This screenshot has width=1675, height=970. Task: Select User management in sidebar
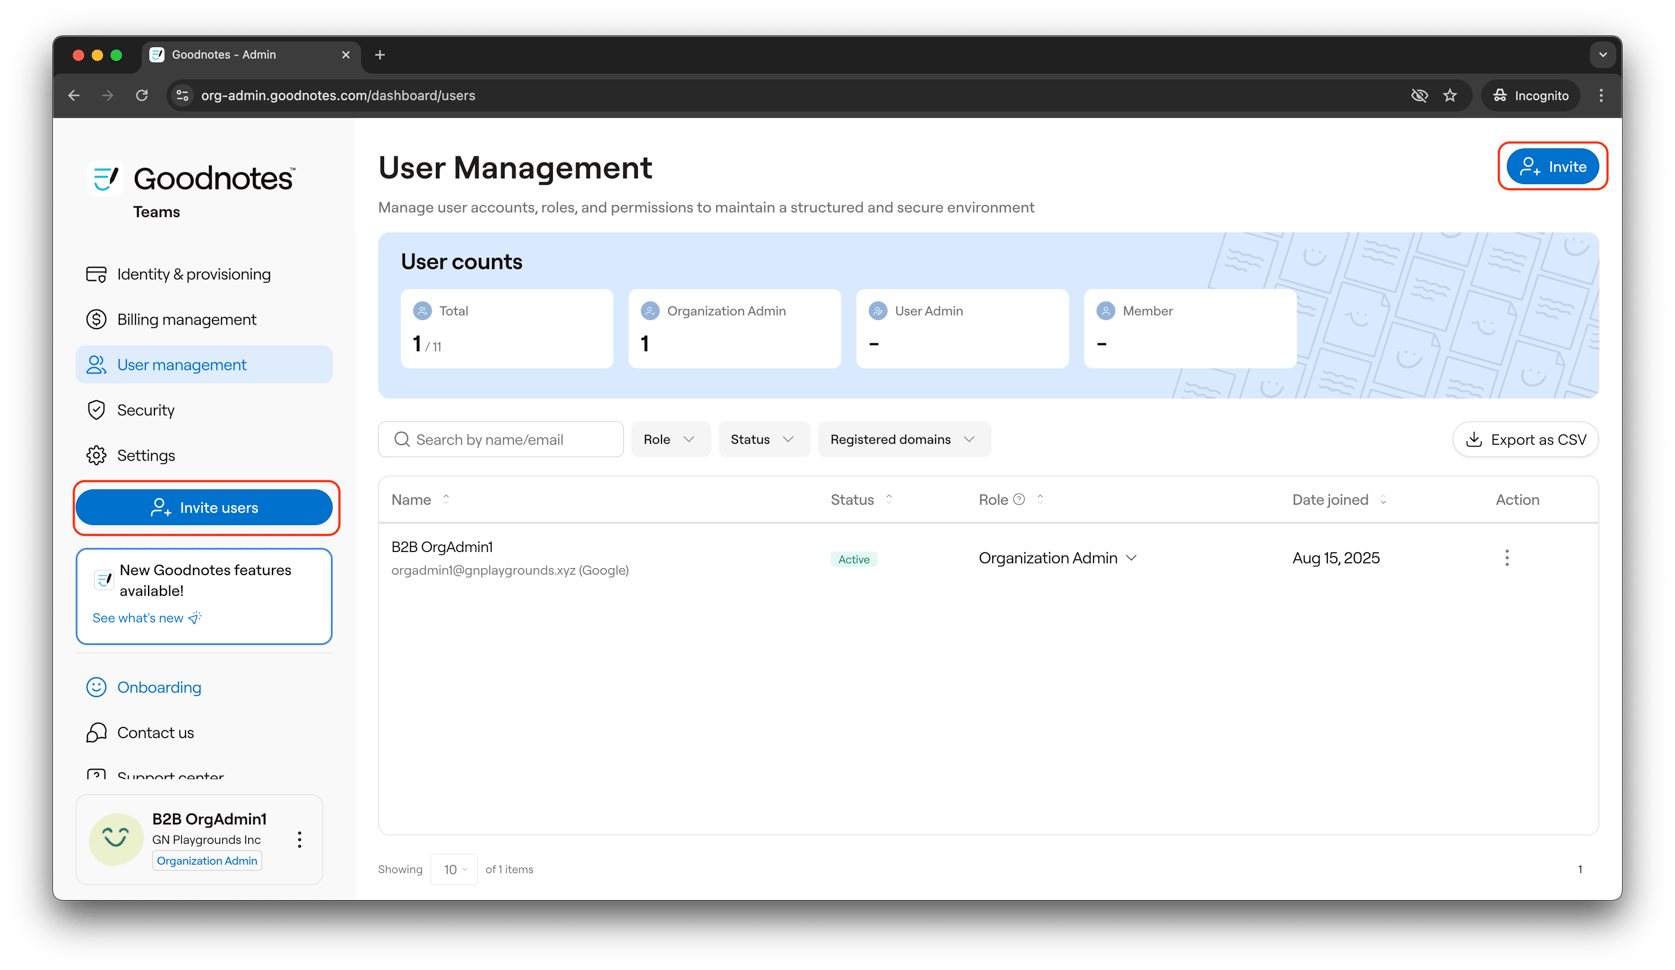coord(204,365)
